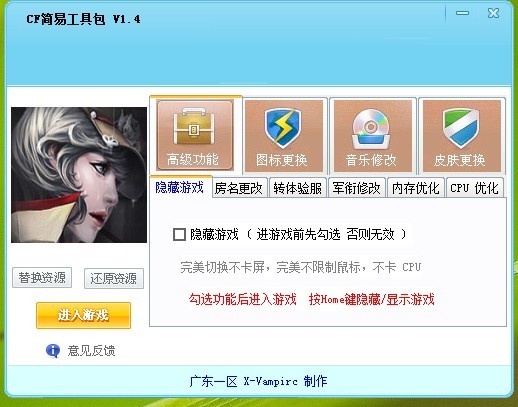Start with the orange 进入游戏 button

click(x=83, y=315)
